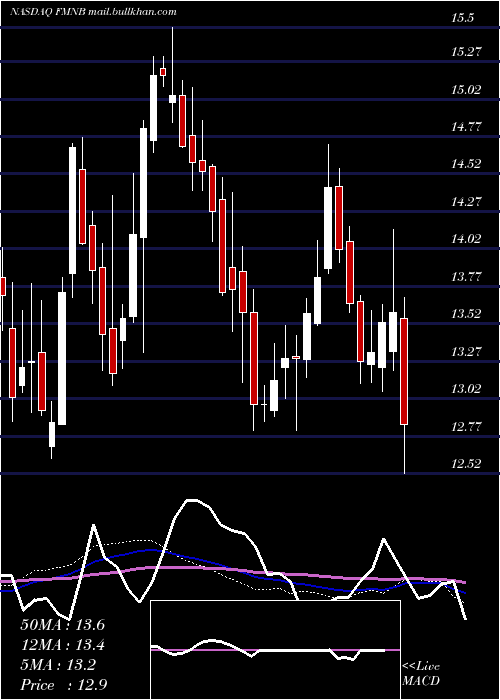
Task: Click the 13.02 price axis label
Action: (x=466, y=389)
